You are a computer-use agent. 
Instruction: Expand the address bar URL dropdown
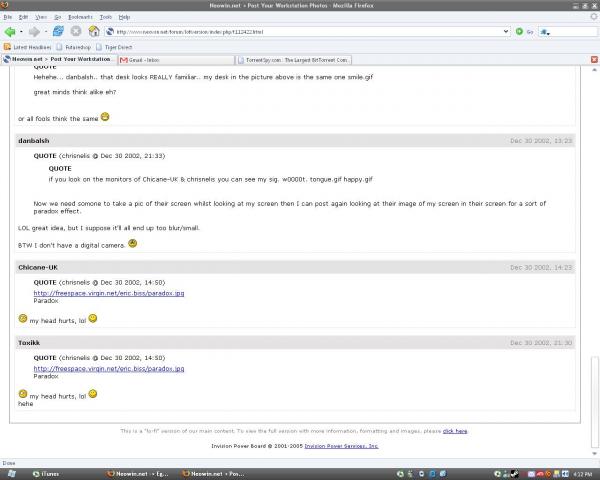pos(506,31)
